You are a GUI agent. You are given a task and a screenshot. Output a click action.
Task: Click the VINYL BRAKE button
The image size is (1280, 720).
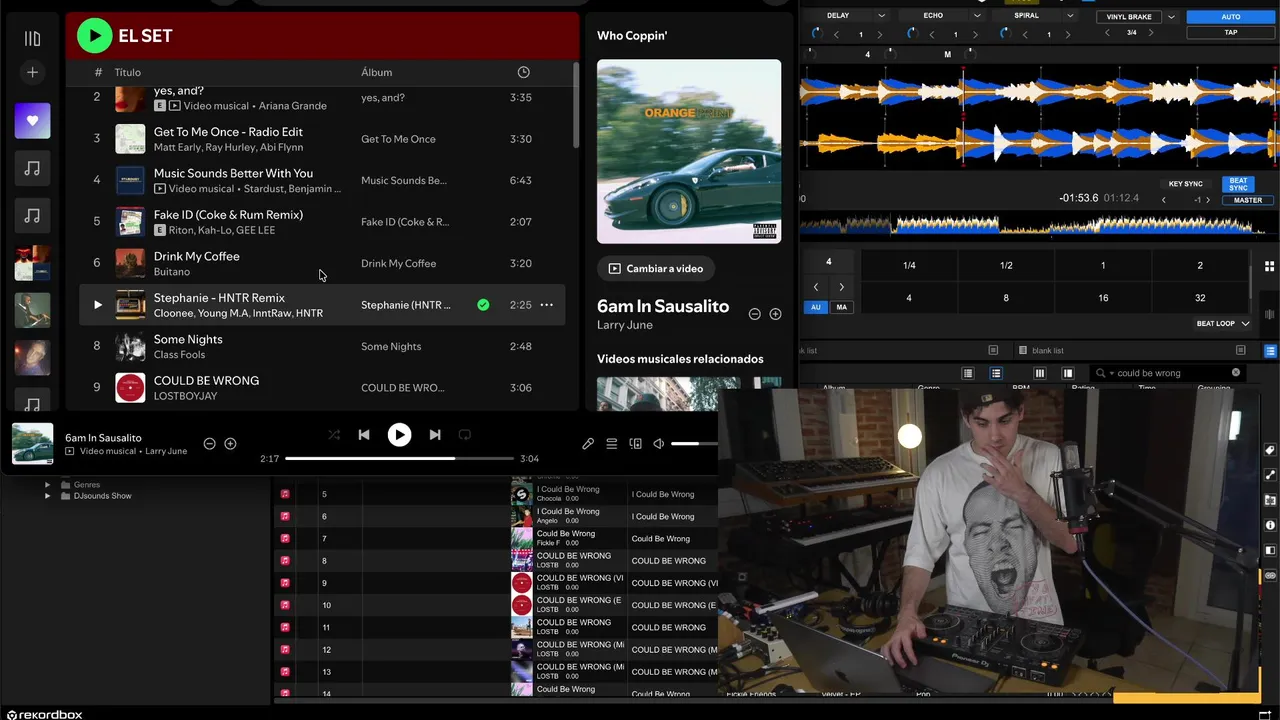(1129, 17)
